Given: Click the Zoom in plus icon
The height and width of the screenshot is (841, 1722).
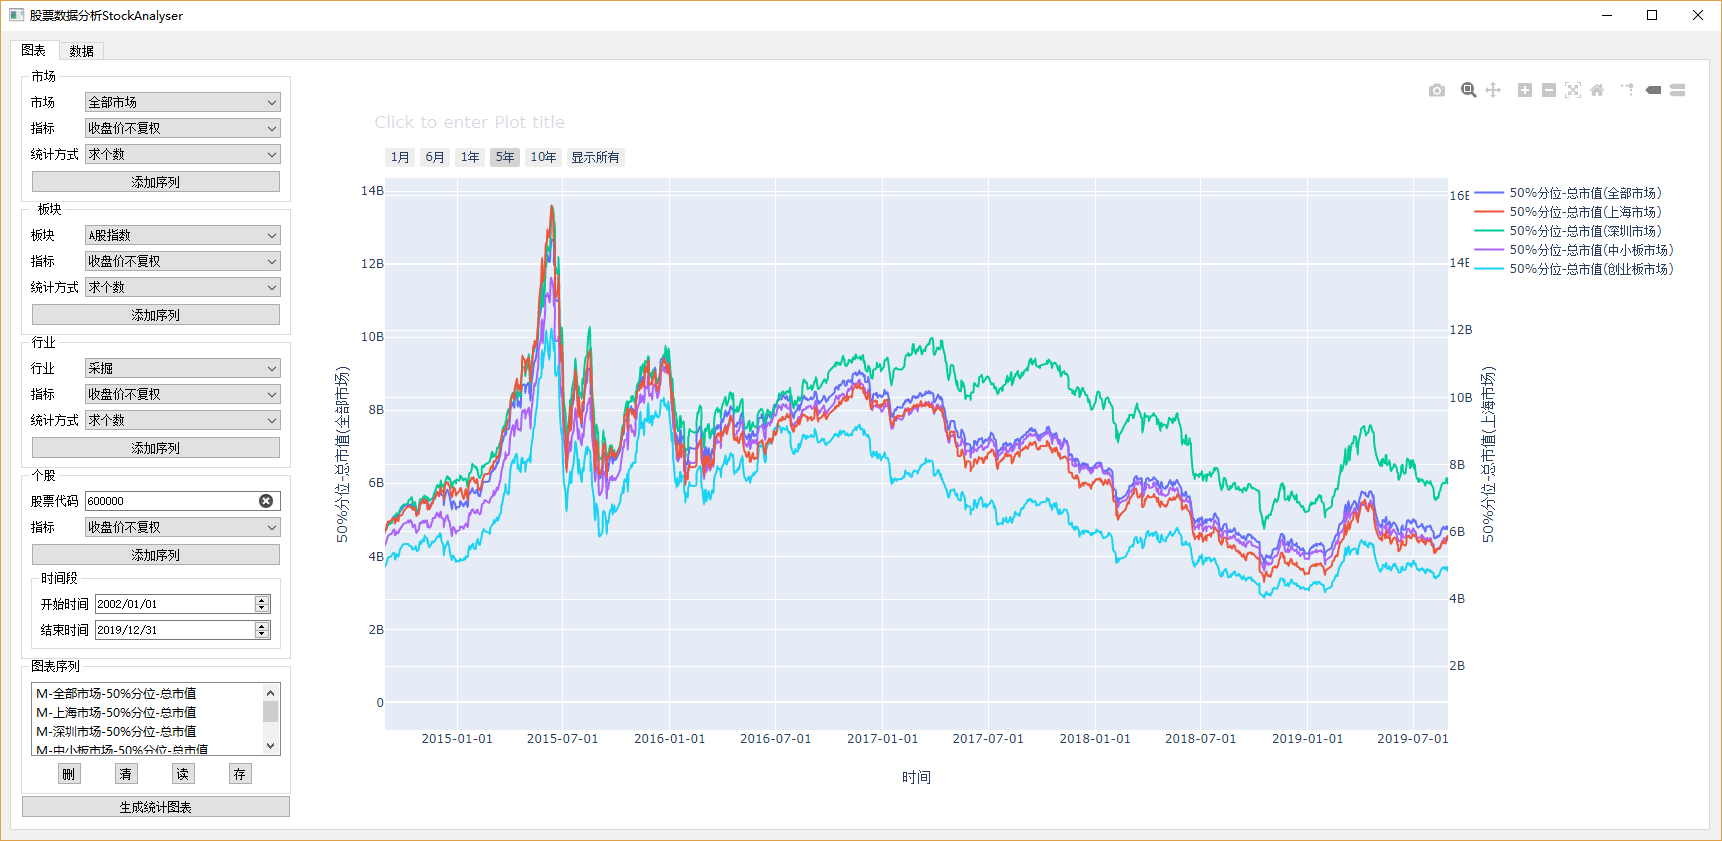Looking at the screenshot, I should point(1525,90).
